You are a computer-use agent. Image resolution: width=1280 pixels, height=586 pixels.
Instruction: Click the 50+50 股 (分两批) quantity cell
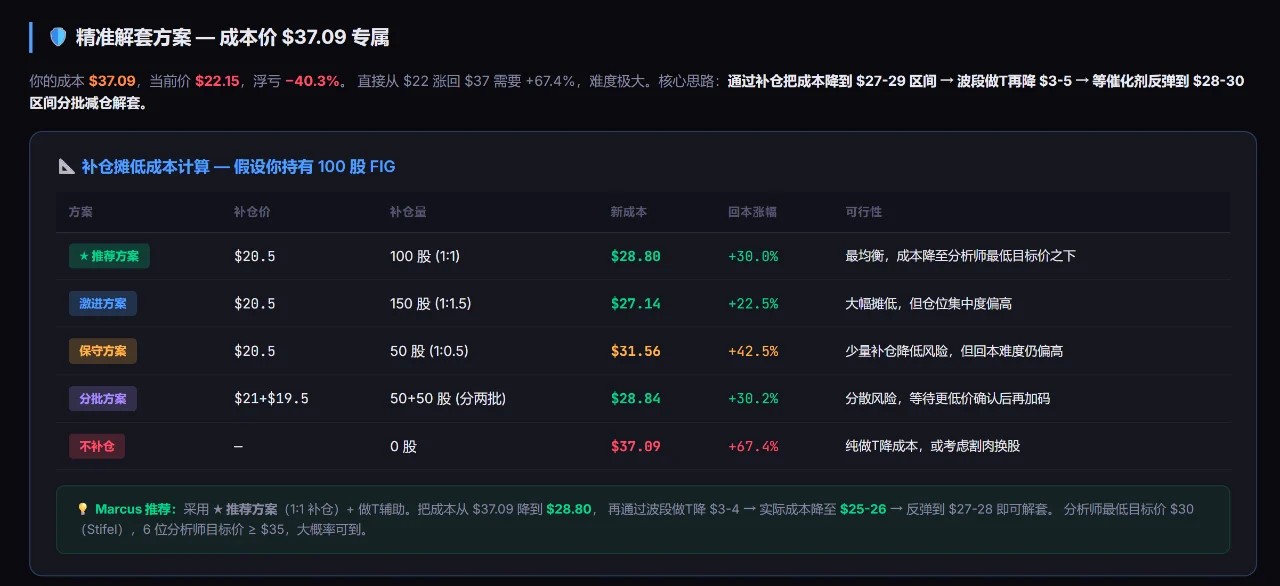448,398
